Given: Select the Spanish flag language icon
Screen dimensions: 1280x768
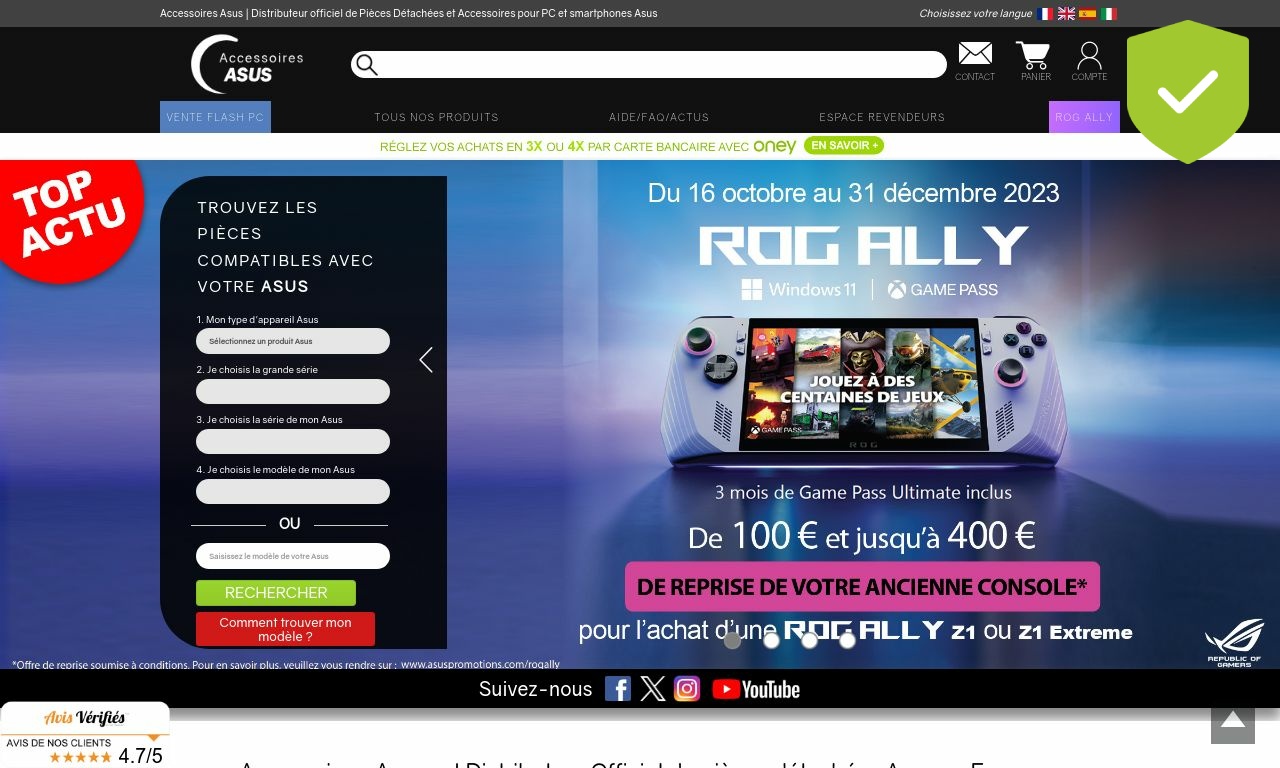Looking at the screenshot, I should [1087, 14].
